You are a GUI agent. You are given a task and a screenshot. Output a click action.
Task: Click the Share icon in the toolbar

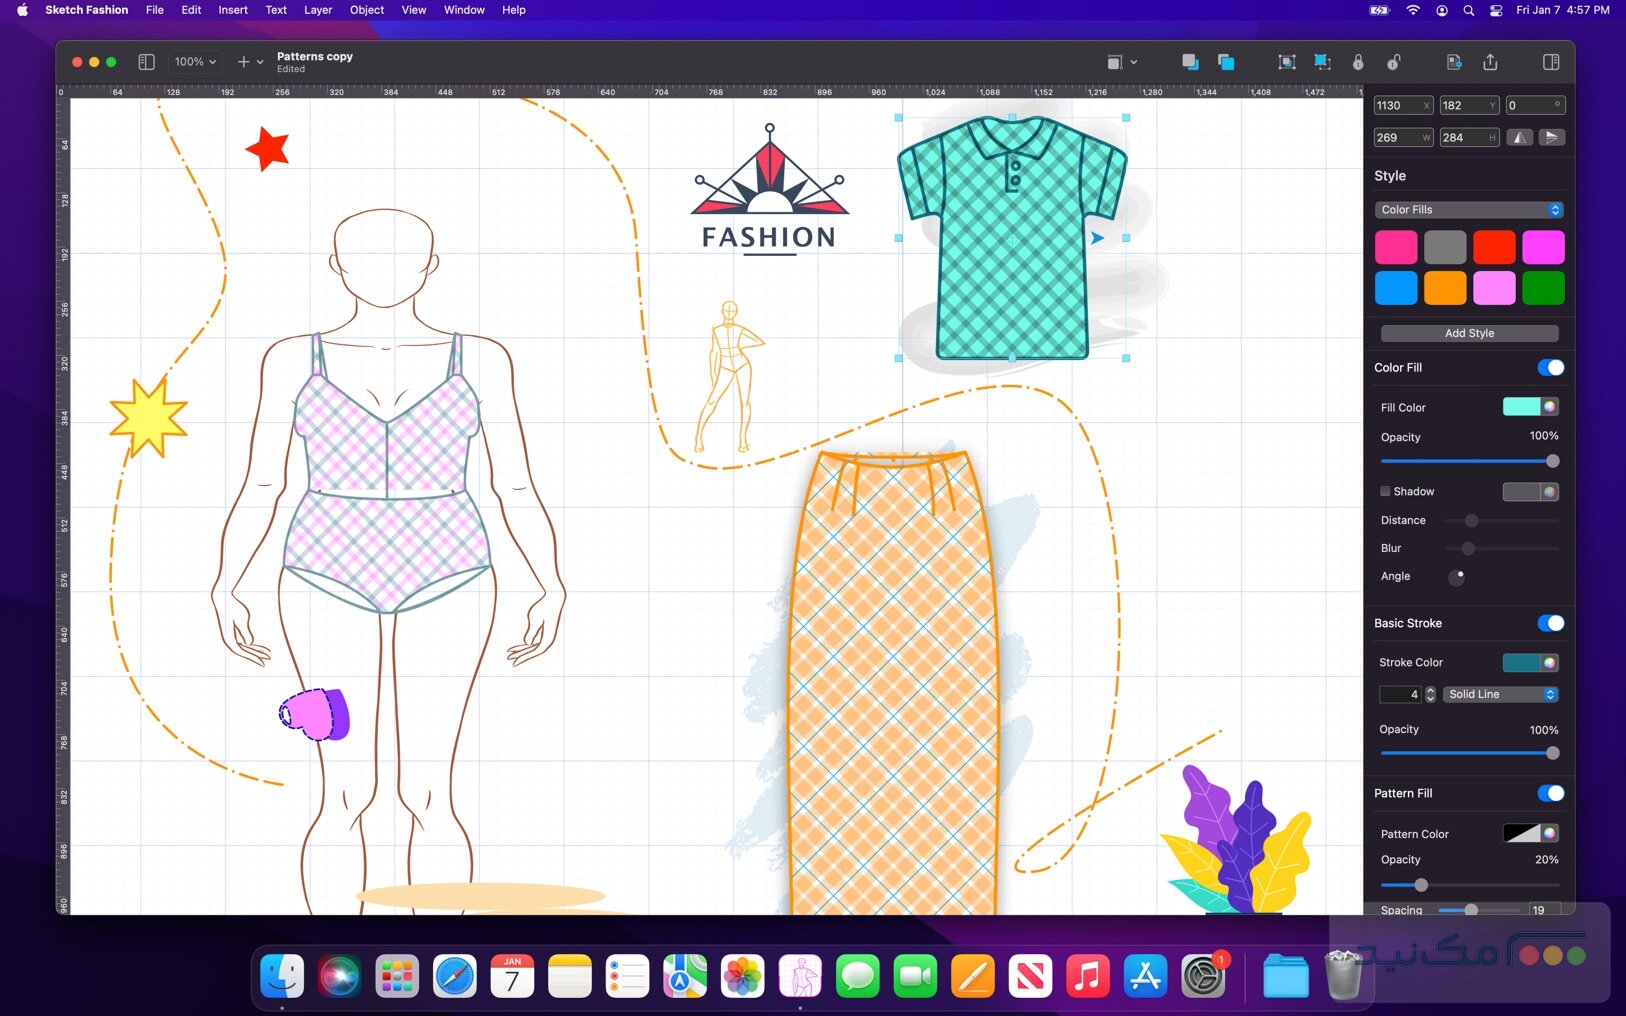tap(1491, 62)
